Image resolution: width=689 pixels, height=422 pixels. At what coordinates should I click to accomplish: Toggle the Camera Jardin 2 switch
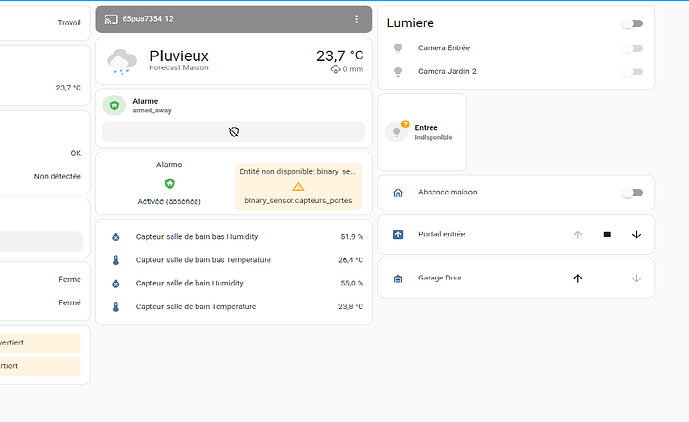pos(632,72)
